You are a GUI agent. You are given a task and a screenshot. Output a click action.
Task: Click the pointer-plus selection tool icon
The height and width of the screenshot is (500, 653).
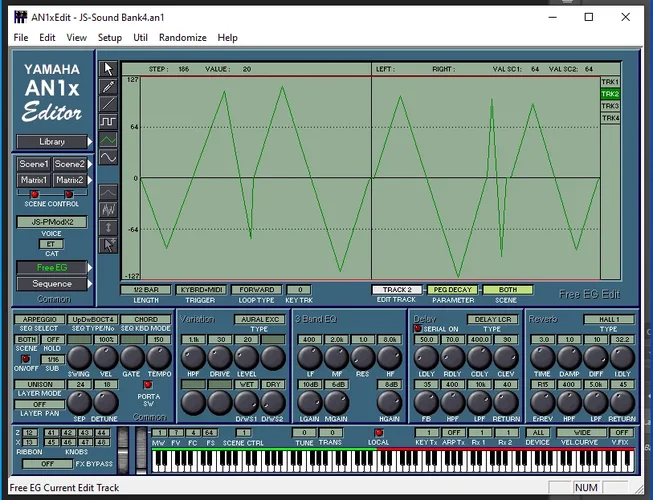tap(108, 246)
